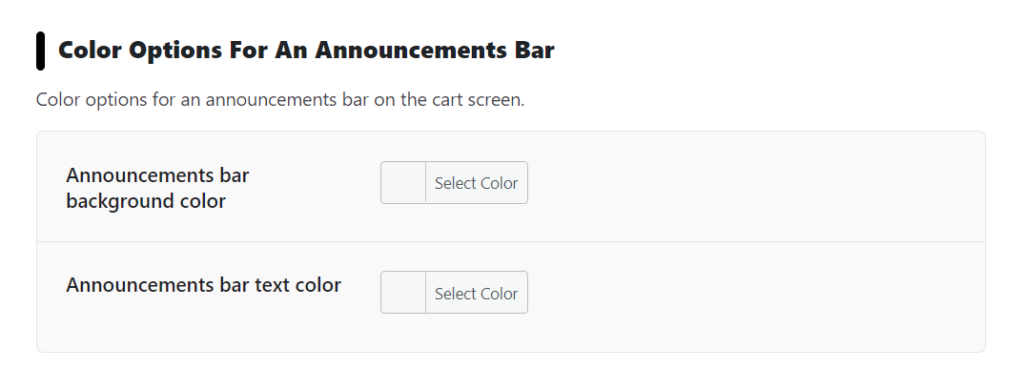Open Select Color for announcements bar text
This screenshot has width=1024, height=389.
[454, 292]
